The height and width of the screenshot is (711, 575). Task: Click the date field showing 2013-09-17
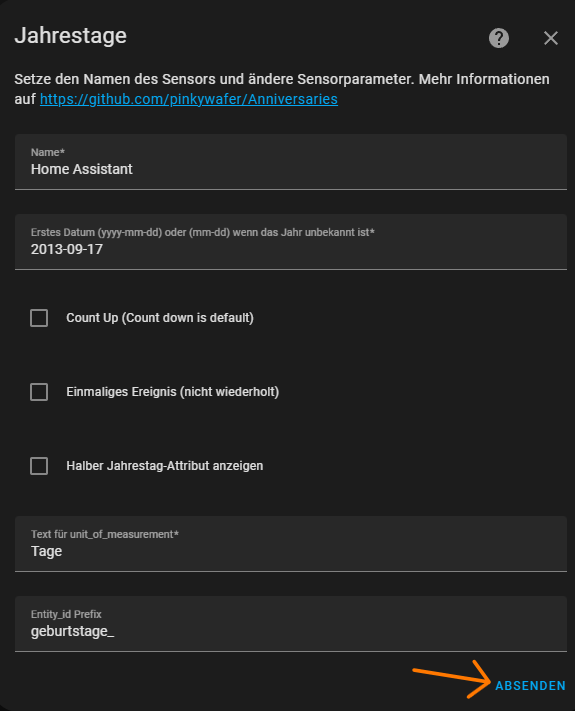point(291,242)
